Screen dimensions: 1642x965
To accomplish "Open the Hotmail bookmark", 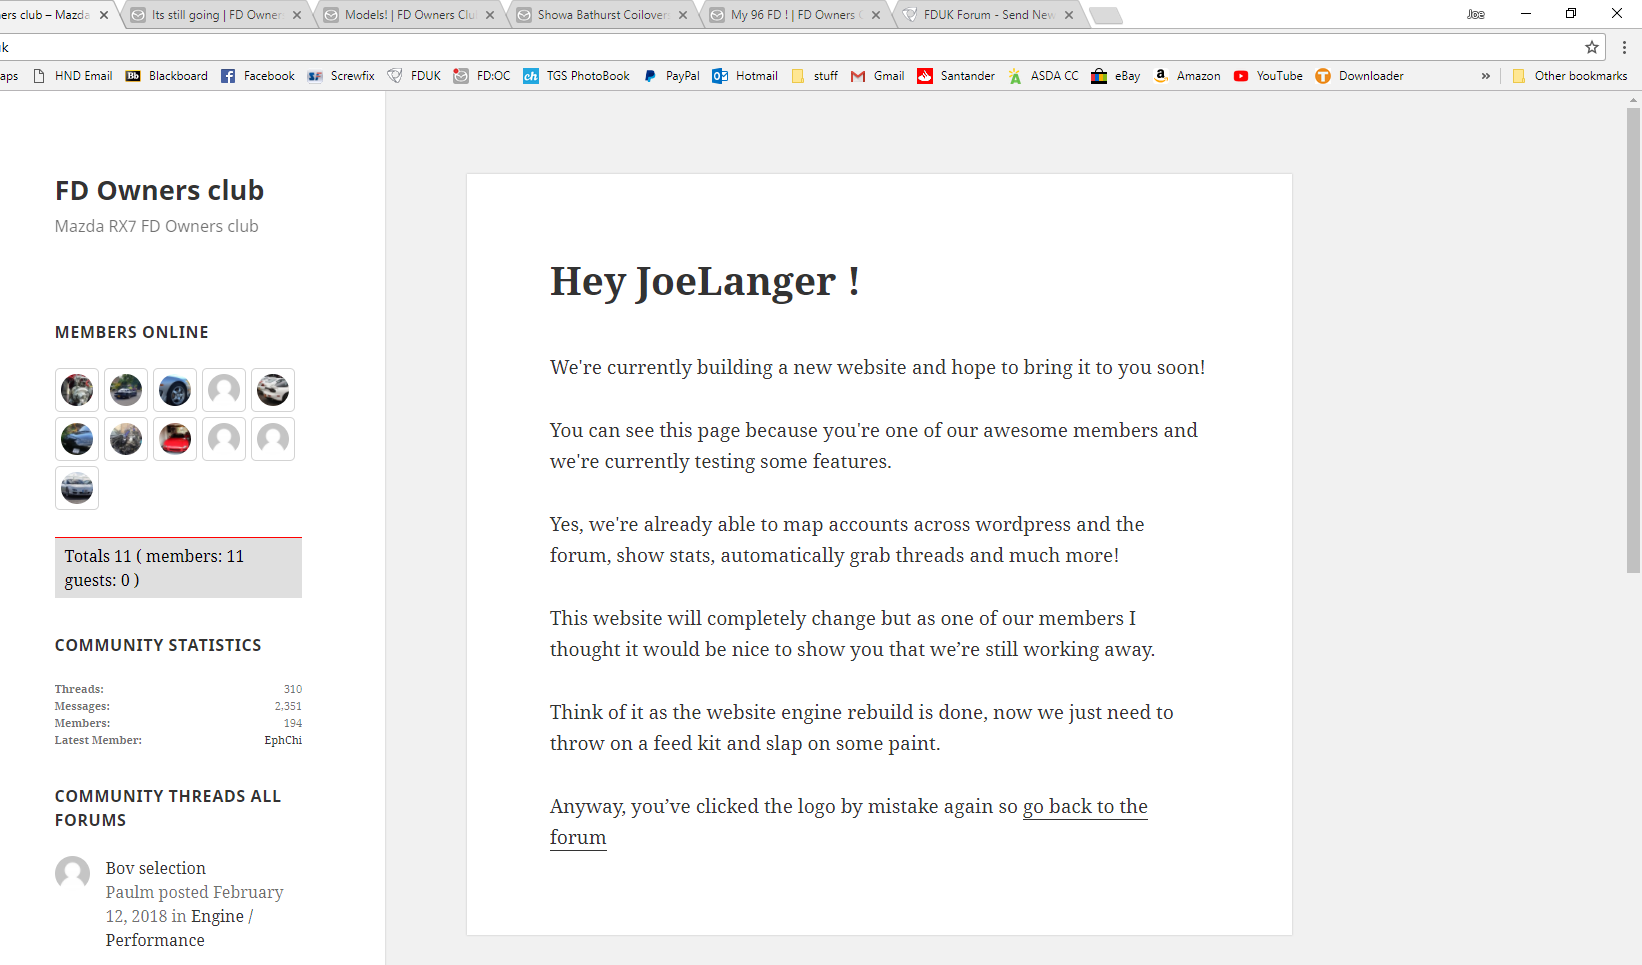I will [745, 76].
